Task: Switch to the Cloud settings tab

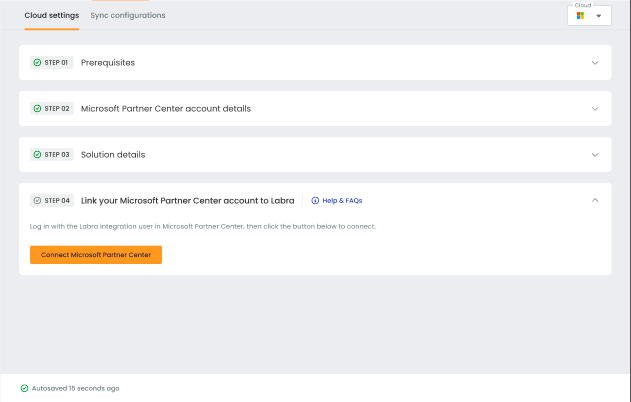Action: click(51, 15)
